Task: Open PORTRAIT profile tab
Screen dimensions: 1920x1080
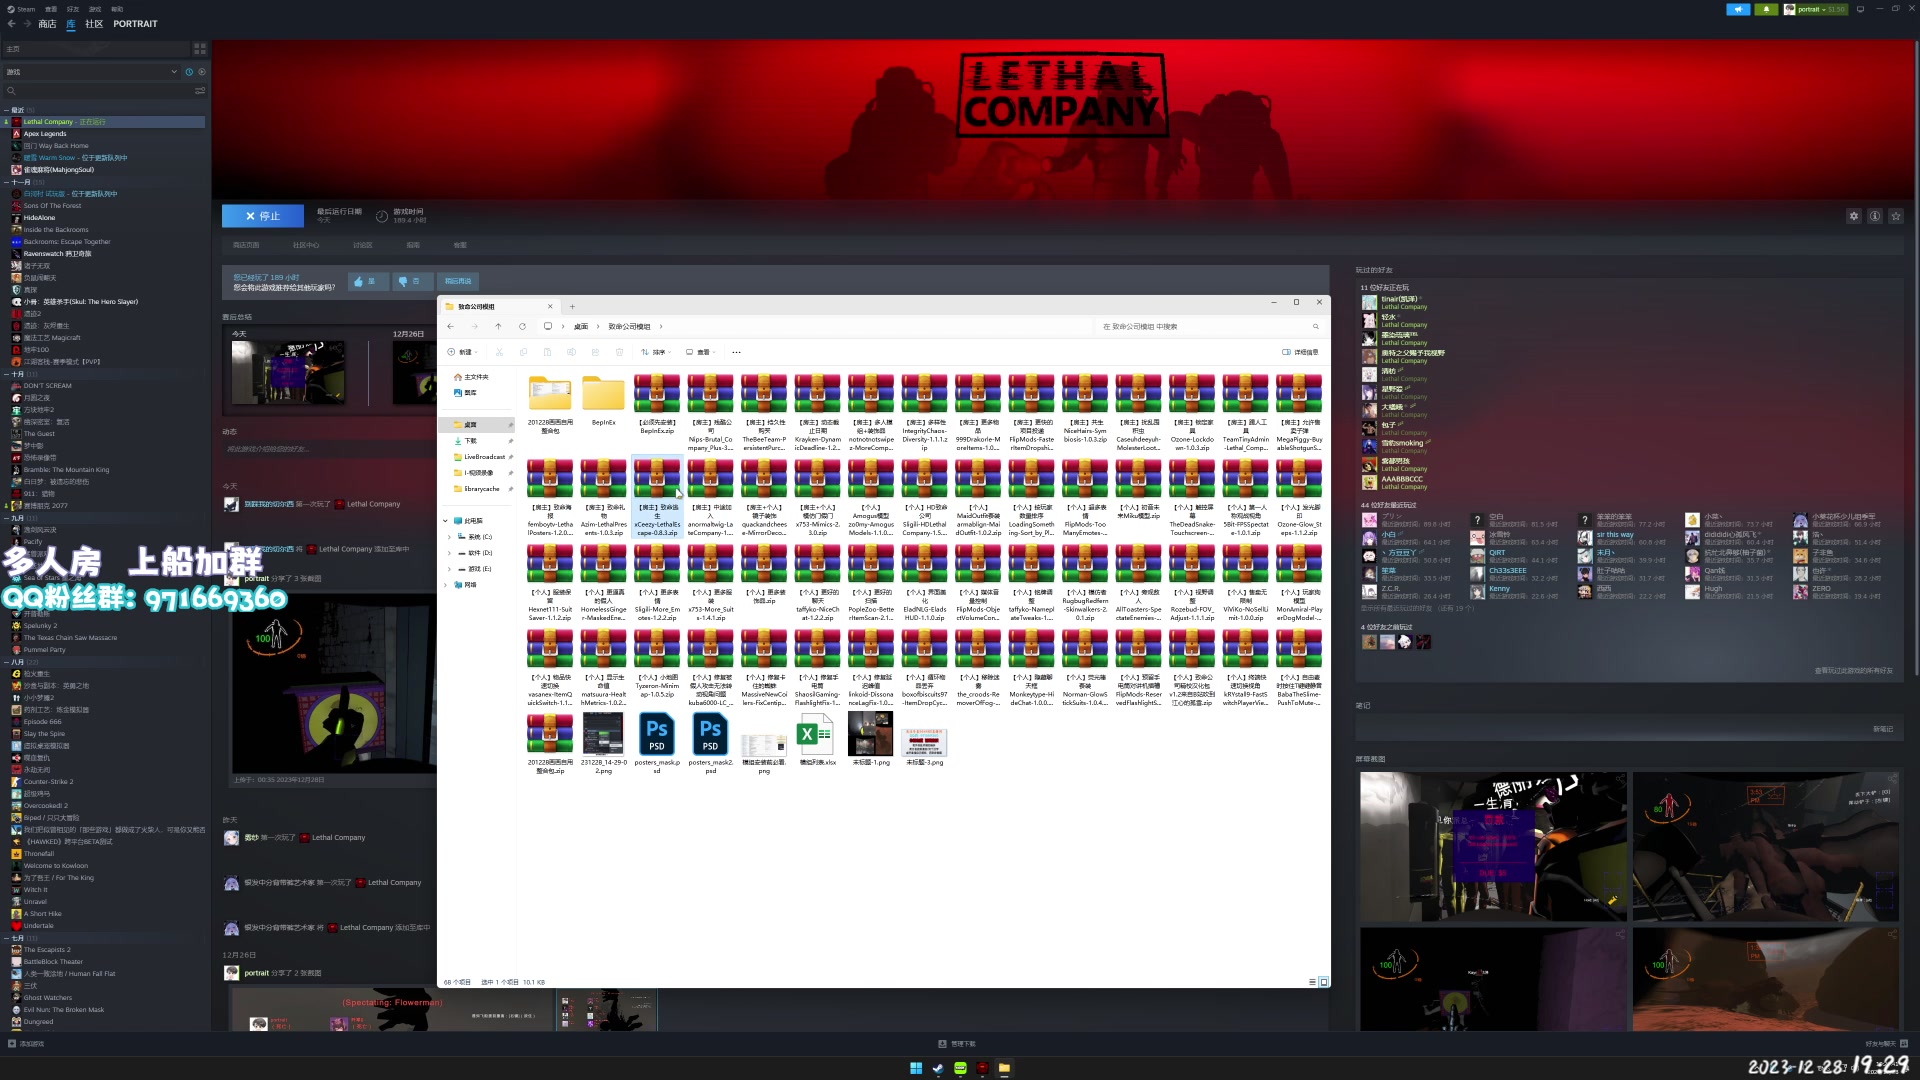Action: click(135, 24)
